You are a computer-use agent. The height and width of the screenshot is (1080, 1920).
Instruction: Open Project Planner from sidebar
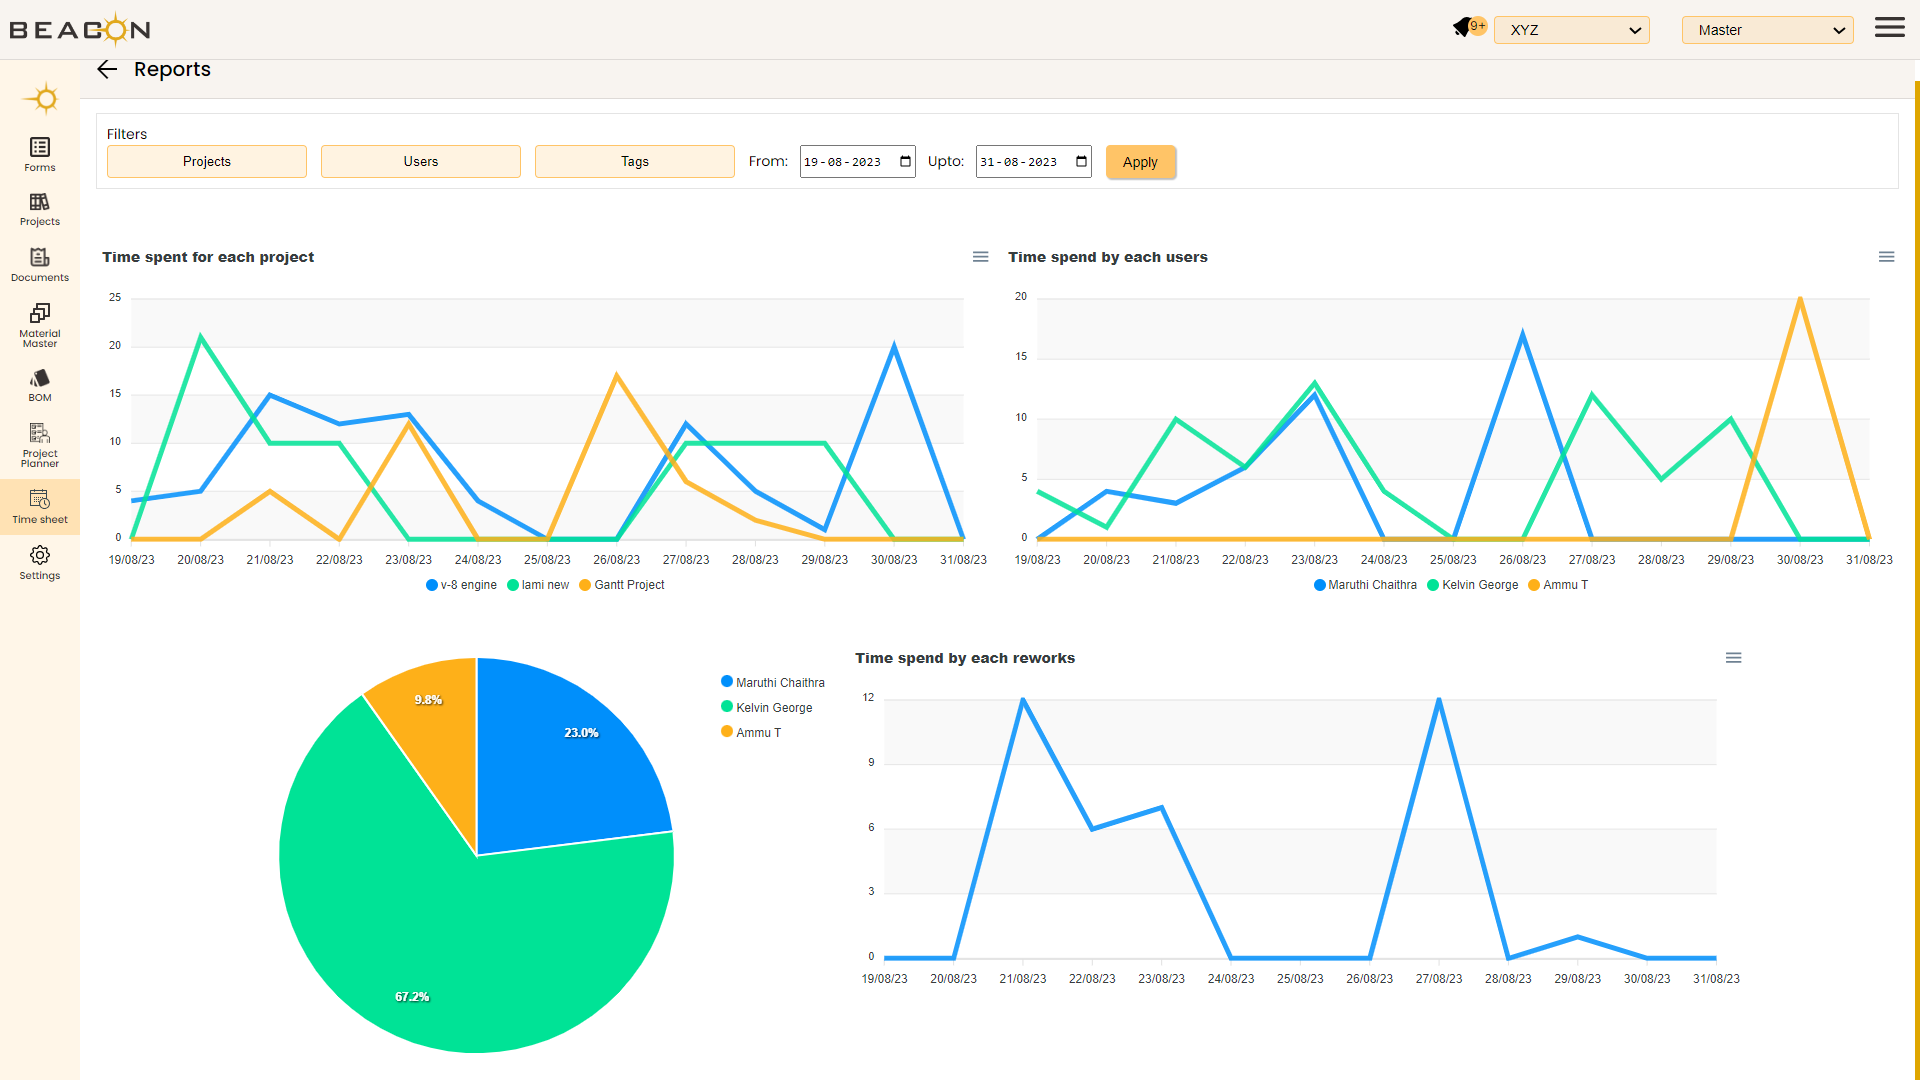coord(40,444)
